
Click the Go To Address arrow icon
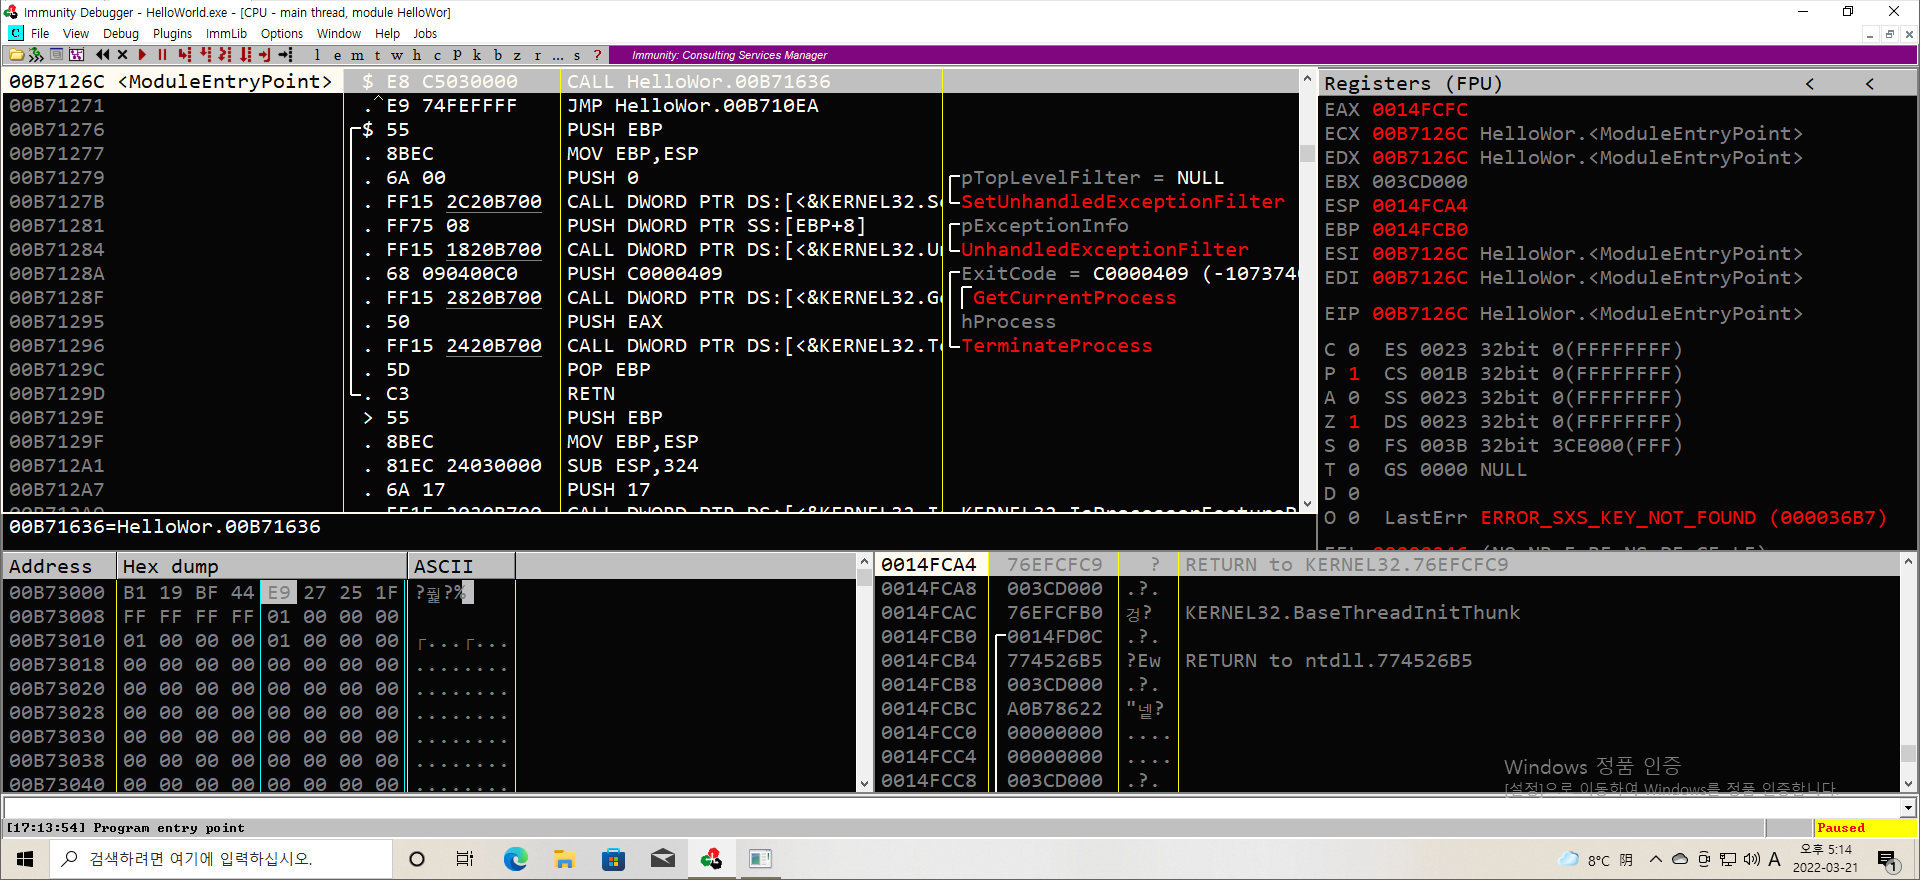(286, 55)
